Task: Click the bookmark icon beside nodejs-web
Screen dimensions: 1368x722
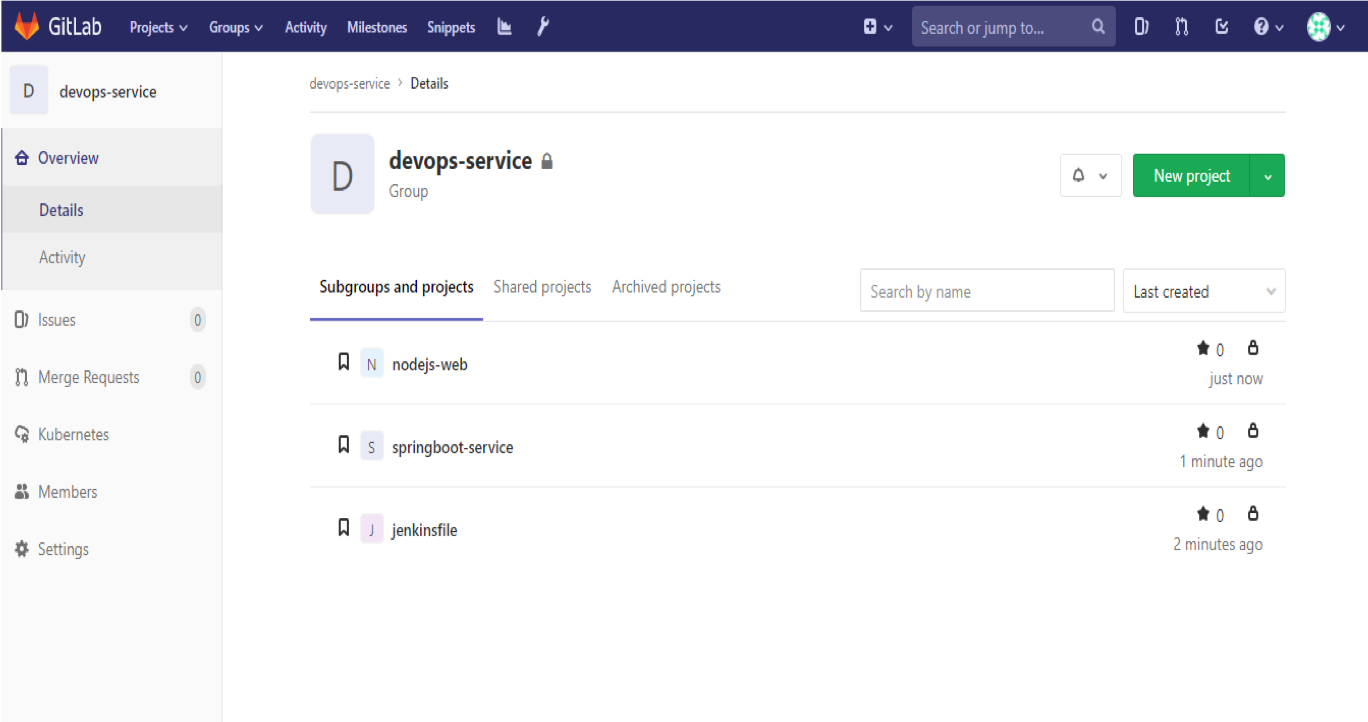Action: (x=343, y=361)
